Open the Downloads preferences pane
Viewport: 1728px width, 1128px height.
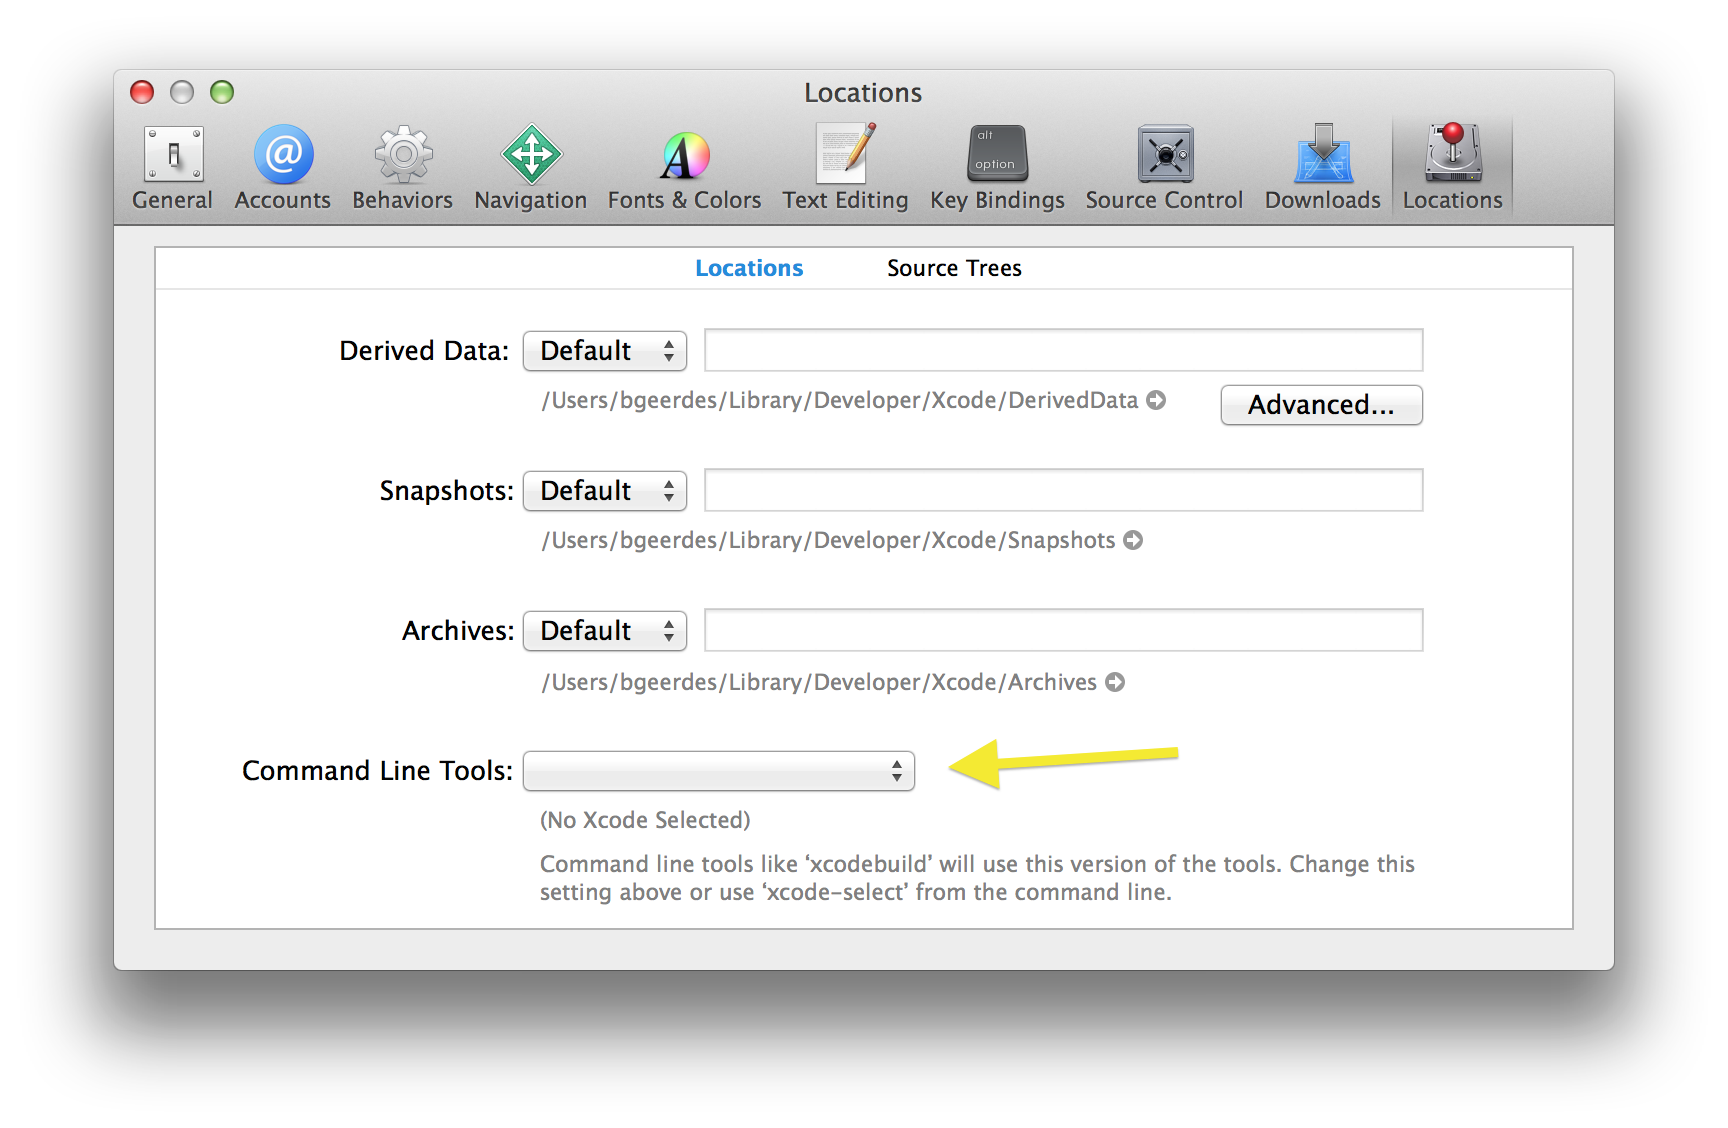1323,168
